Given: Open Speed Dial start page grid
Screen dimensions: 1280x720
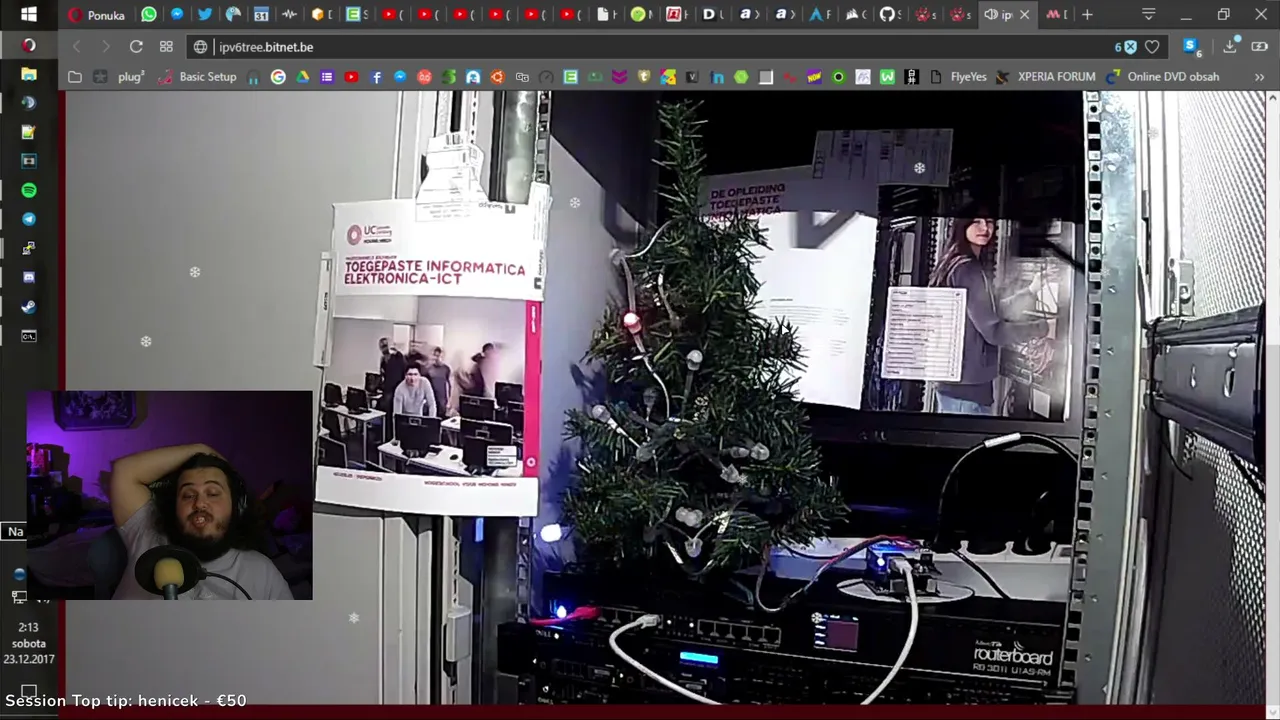Looking at the screenshot, I should (166, 47).
